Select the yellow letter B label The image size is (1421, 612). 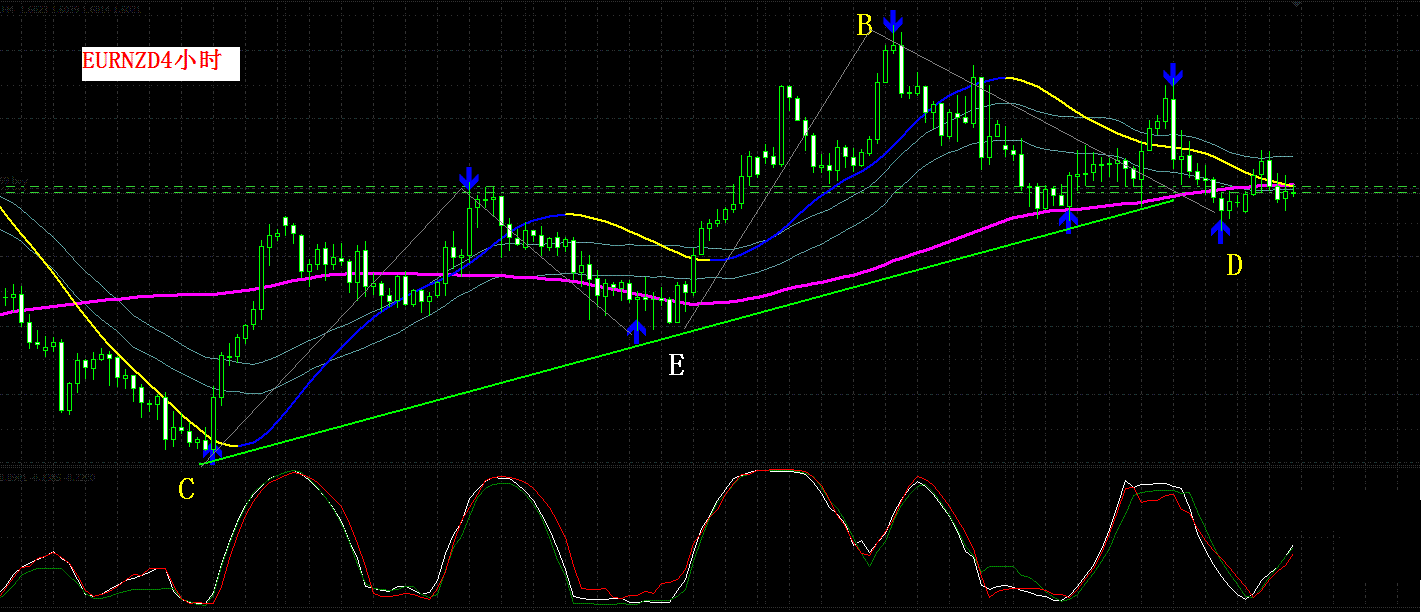pos(865,25)
